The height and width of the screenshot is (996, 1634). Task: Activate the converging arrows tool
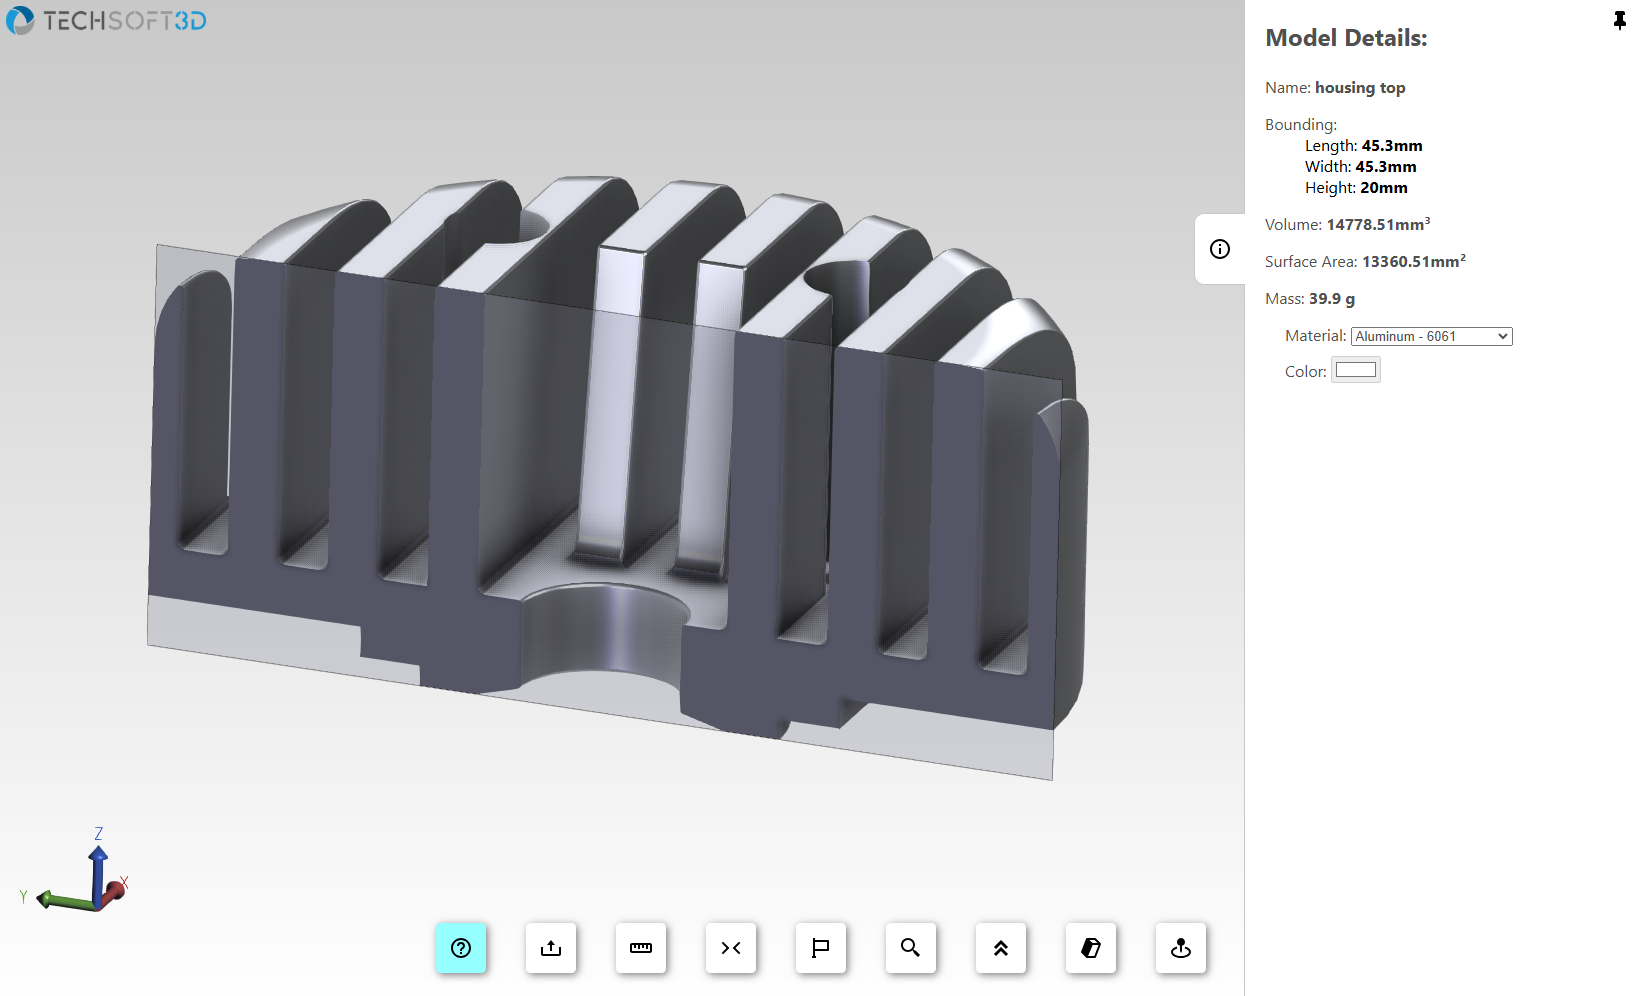(x=731, y=948)
